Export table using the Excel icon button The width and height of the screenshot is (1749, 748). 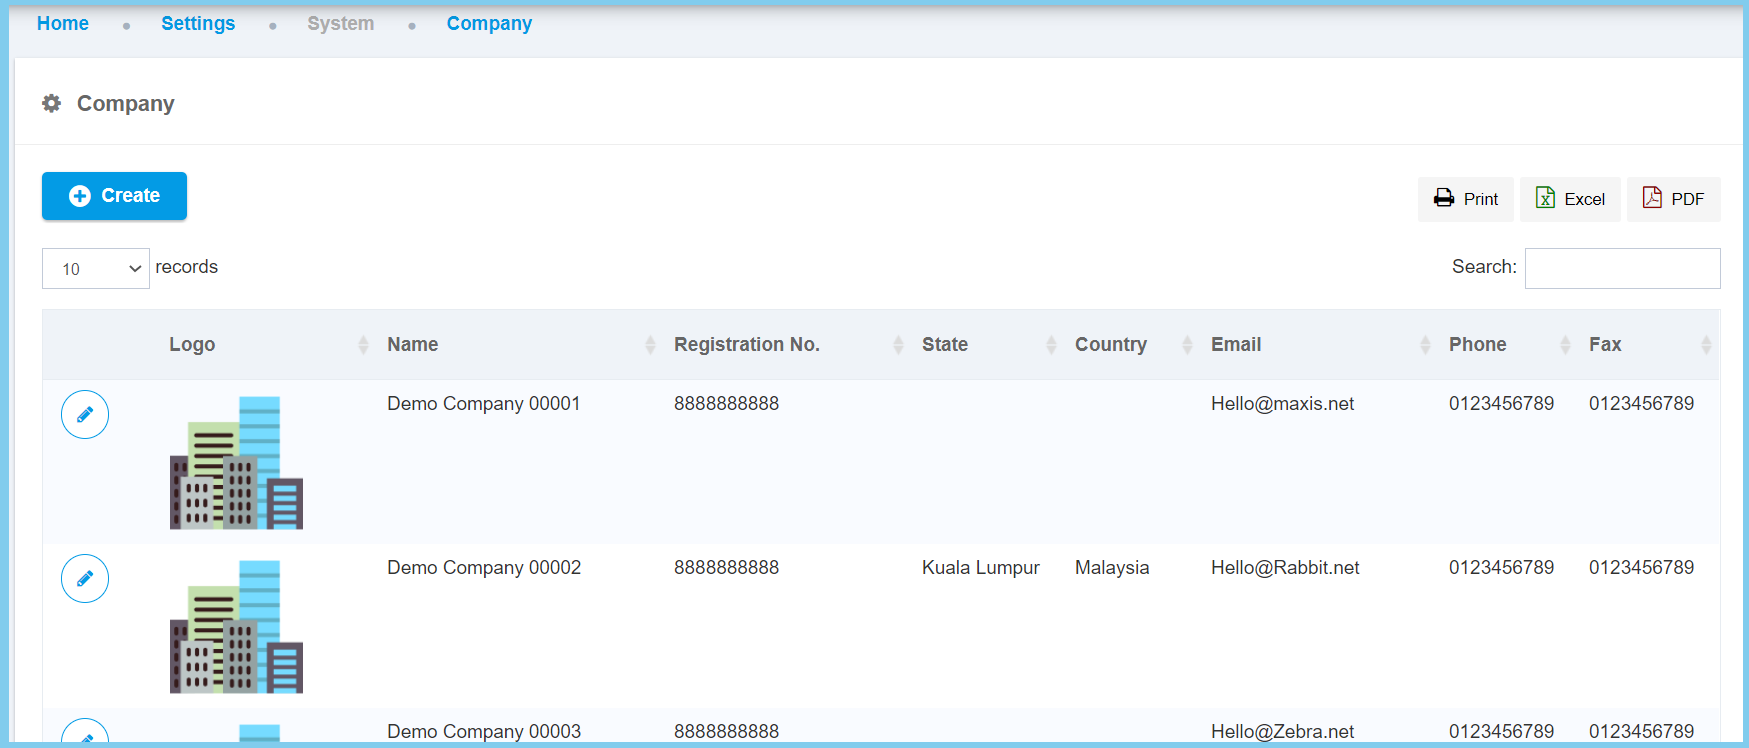[x=1569, y=199]
